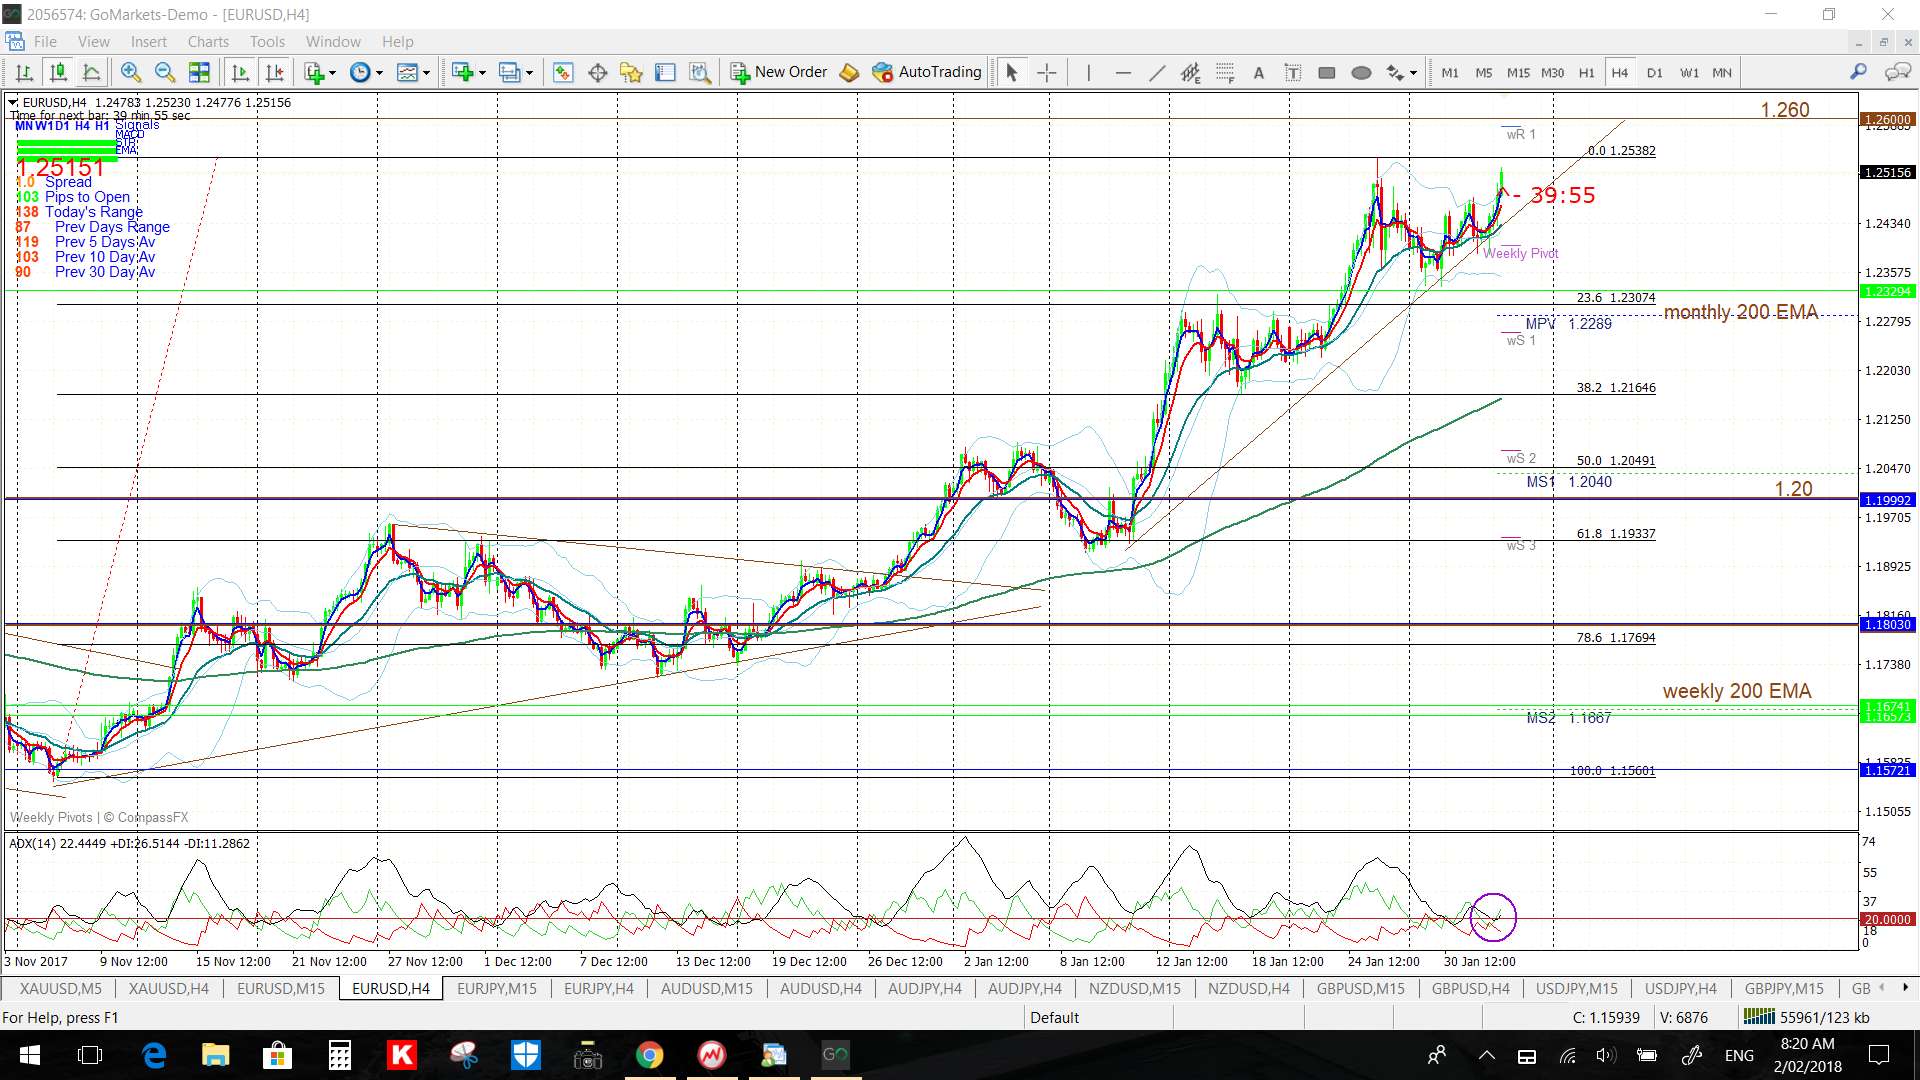Click the Windows Start button
This screenshot has width=1920, height=1080.
(29, 1055)
